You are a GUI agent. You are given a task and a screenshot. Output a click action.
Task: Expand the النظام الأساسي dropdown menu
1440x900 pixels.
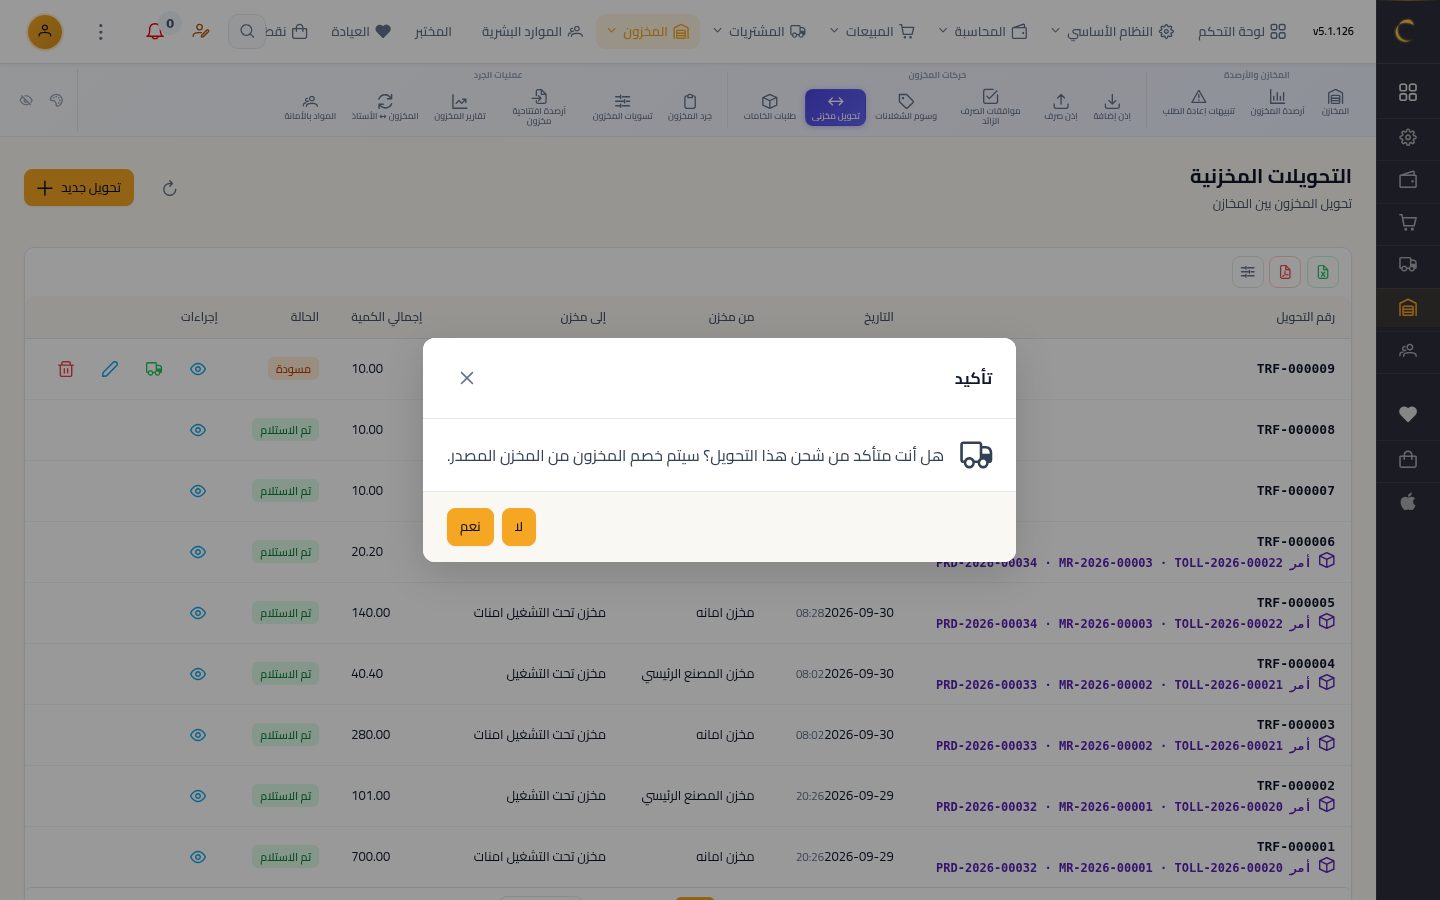1111,32
